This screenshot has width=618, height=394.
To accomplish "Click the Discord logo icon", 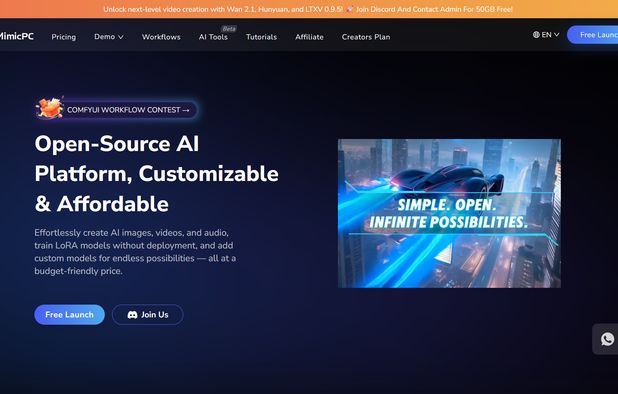I will pos(132,315).
